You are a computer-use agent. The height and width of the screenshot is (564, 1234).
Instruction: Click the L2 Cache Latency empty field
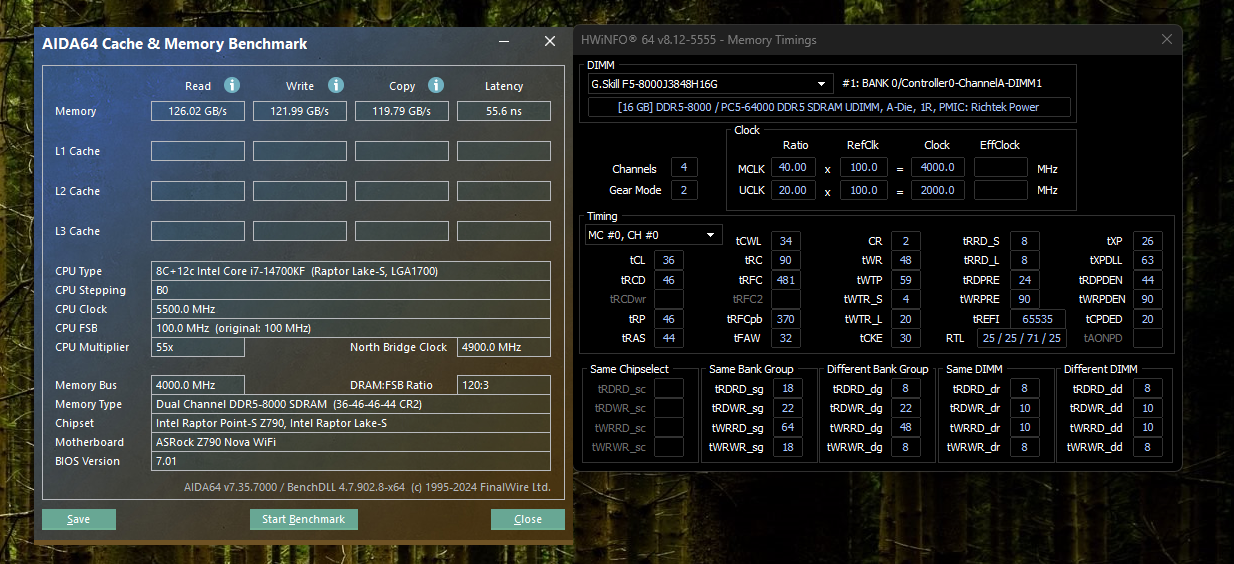504,191
